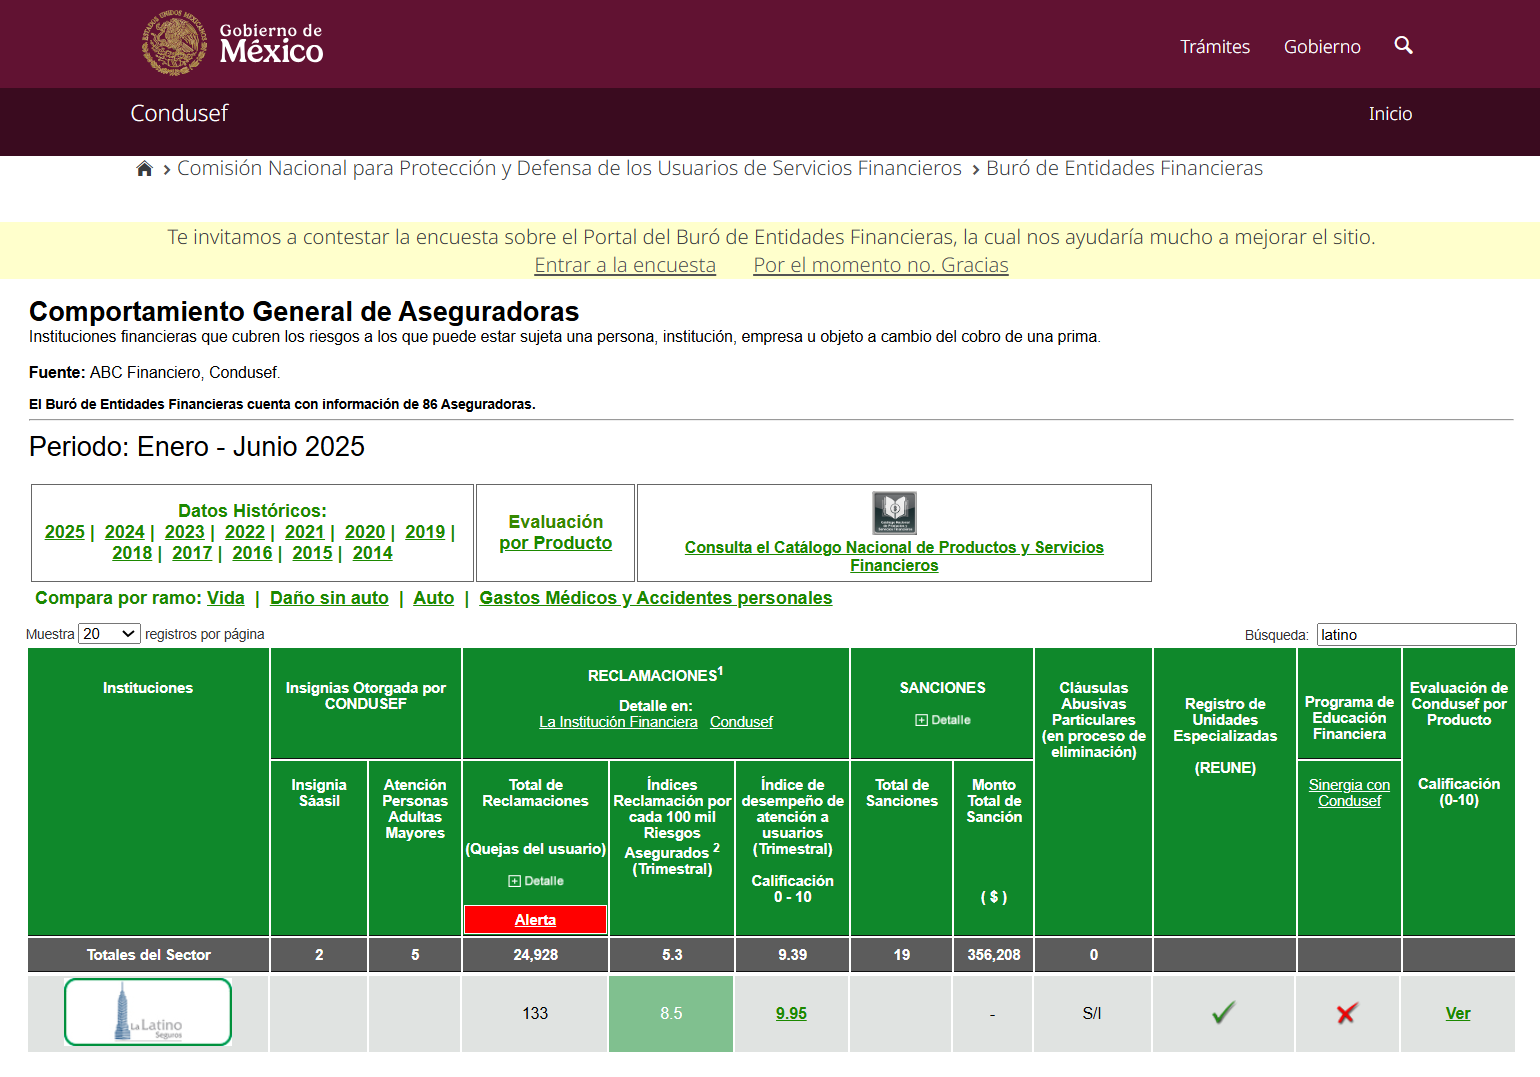
Task: Open the 9.95 performance index link
Action: 791,1013
